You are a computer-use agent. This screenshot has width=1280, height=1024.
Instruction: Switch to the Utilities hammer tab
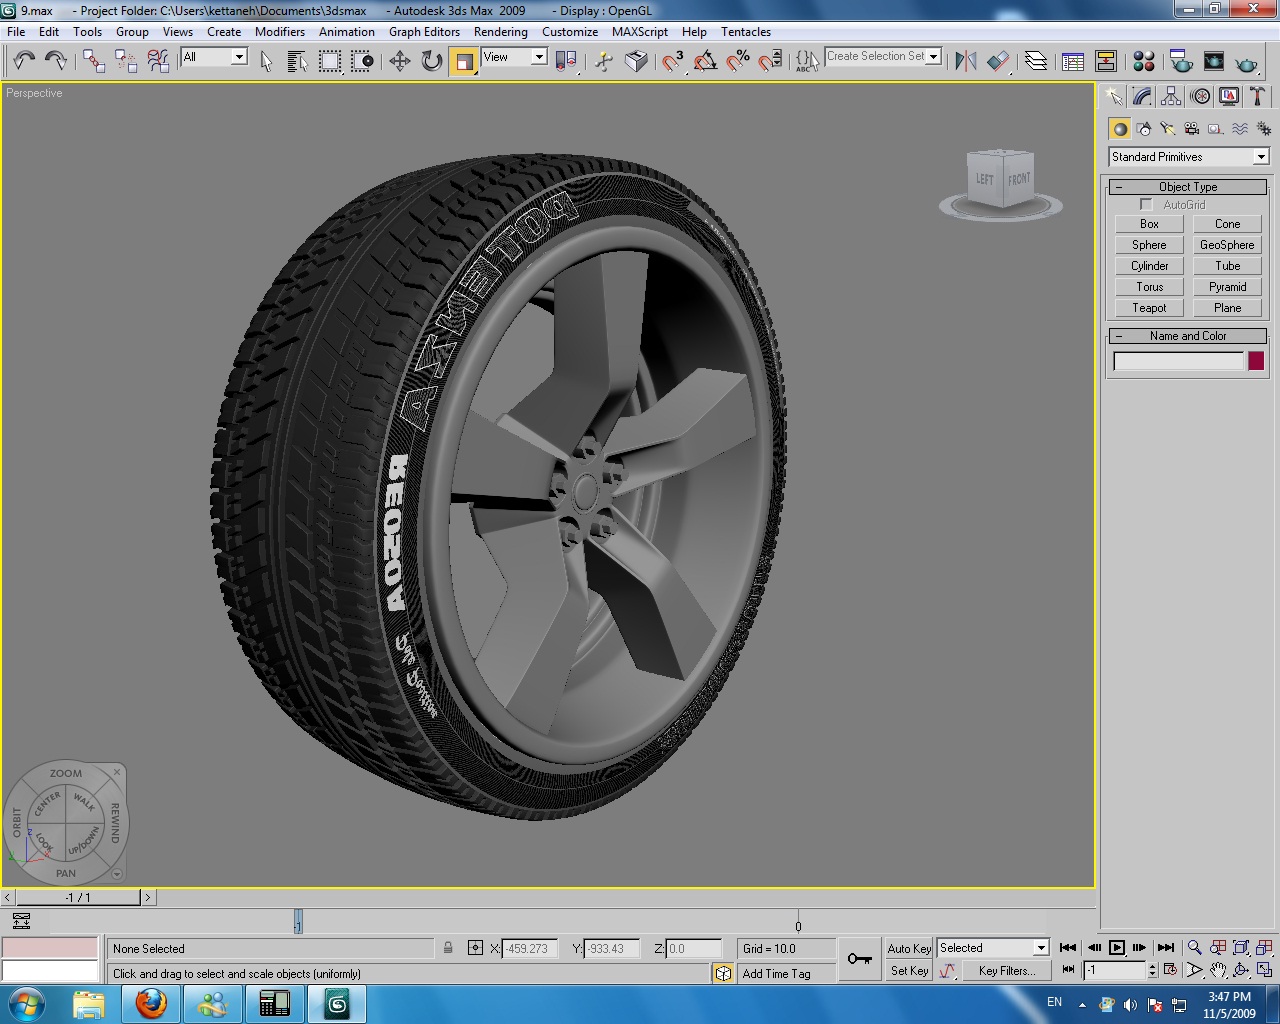coord(1258,96)
